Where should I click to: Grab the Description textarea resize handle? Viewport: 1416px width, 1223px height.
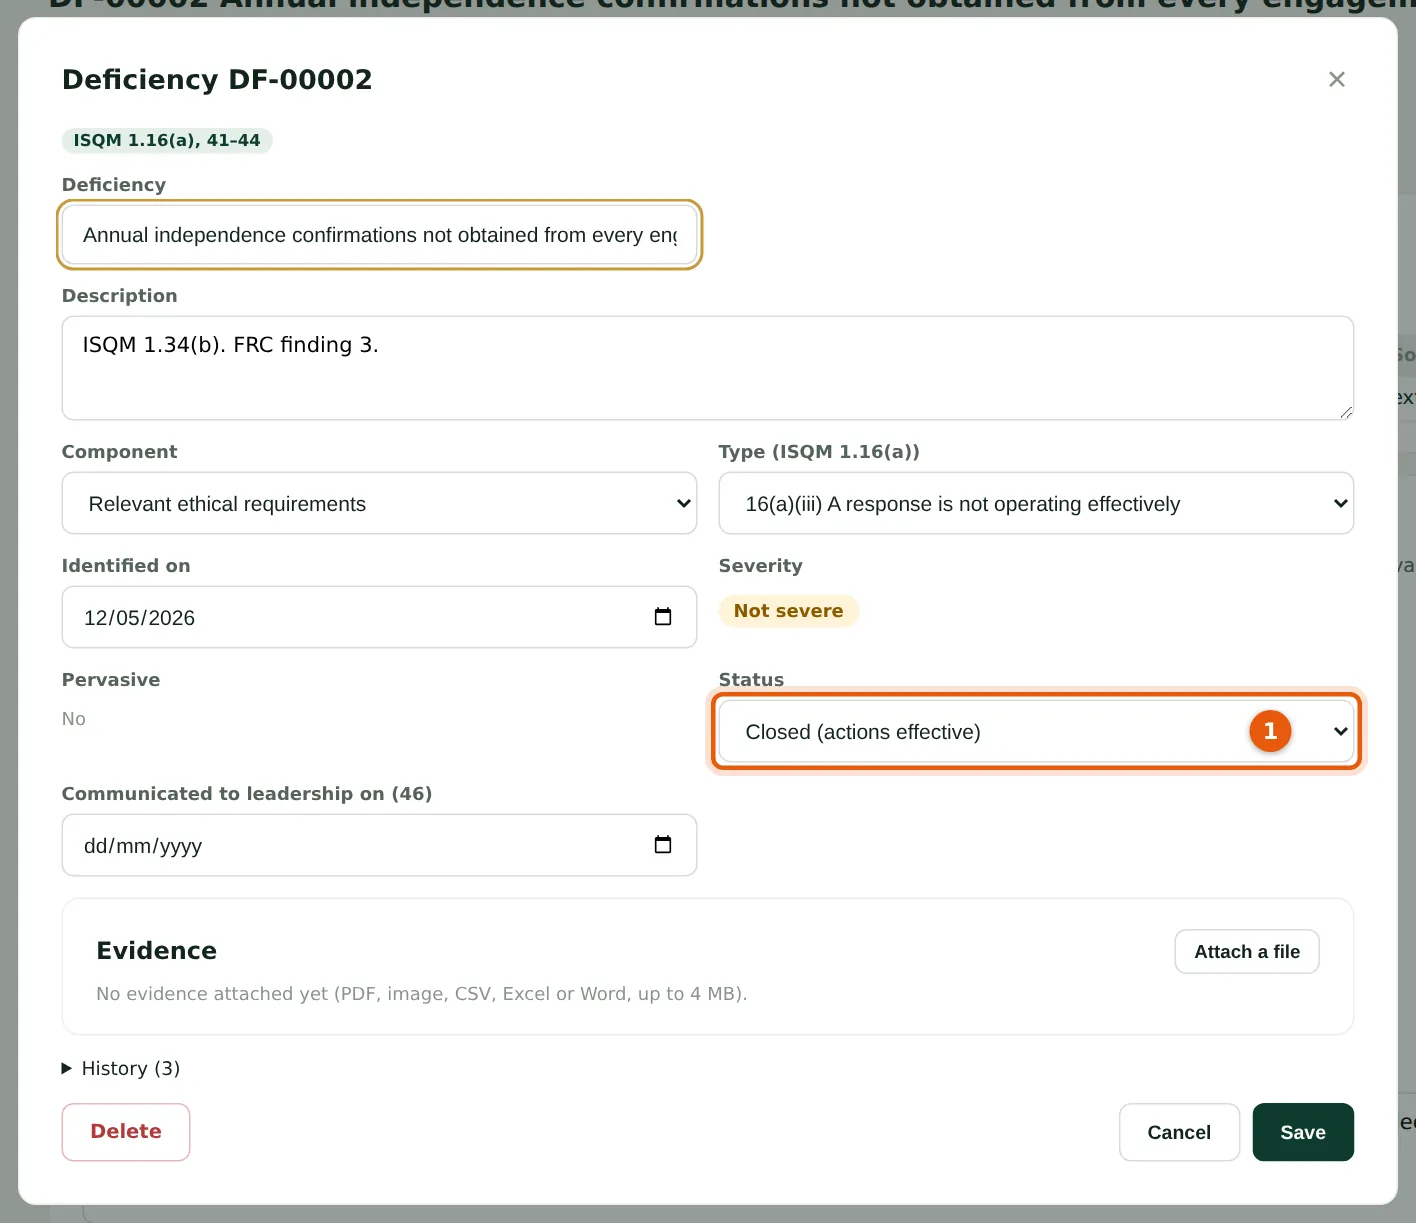[1346, 412]
